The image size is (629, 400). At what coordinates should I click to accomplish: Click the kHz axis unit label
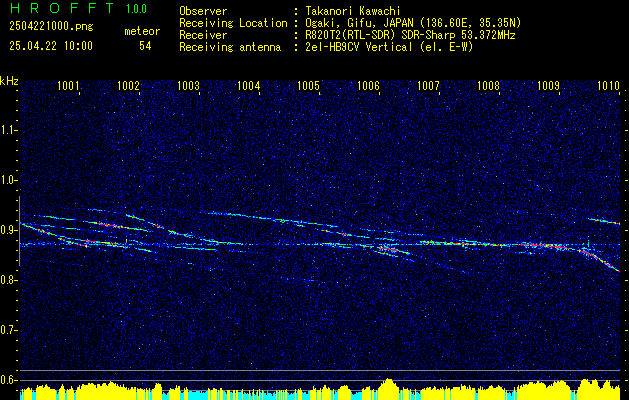[9, 81]
